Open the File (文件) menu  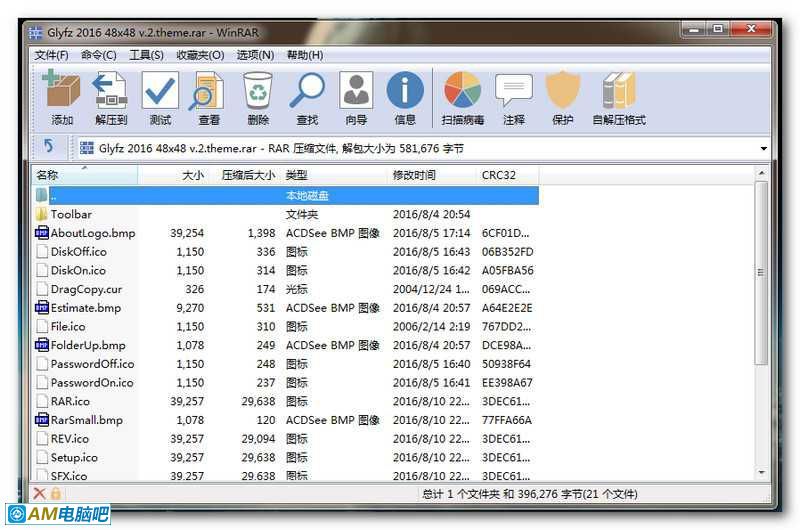[x=51, y=55]
